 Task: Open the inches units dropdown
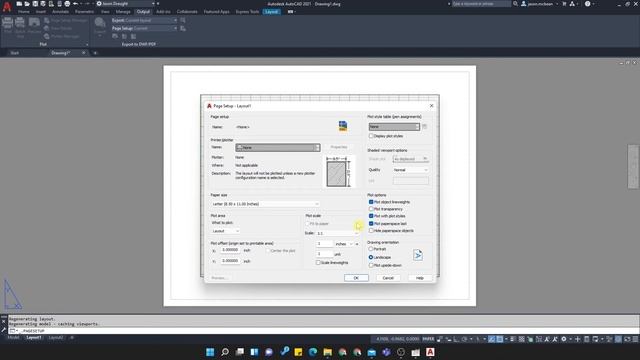pyautogui.click(x=344, y=244)
